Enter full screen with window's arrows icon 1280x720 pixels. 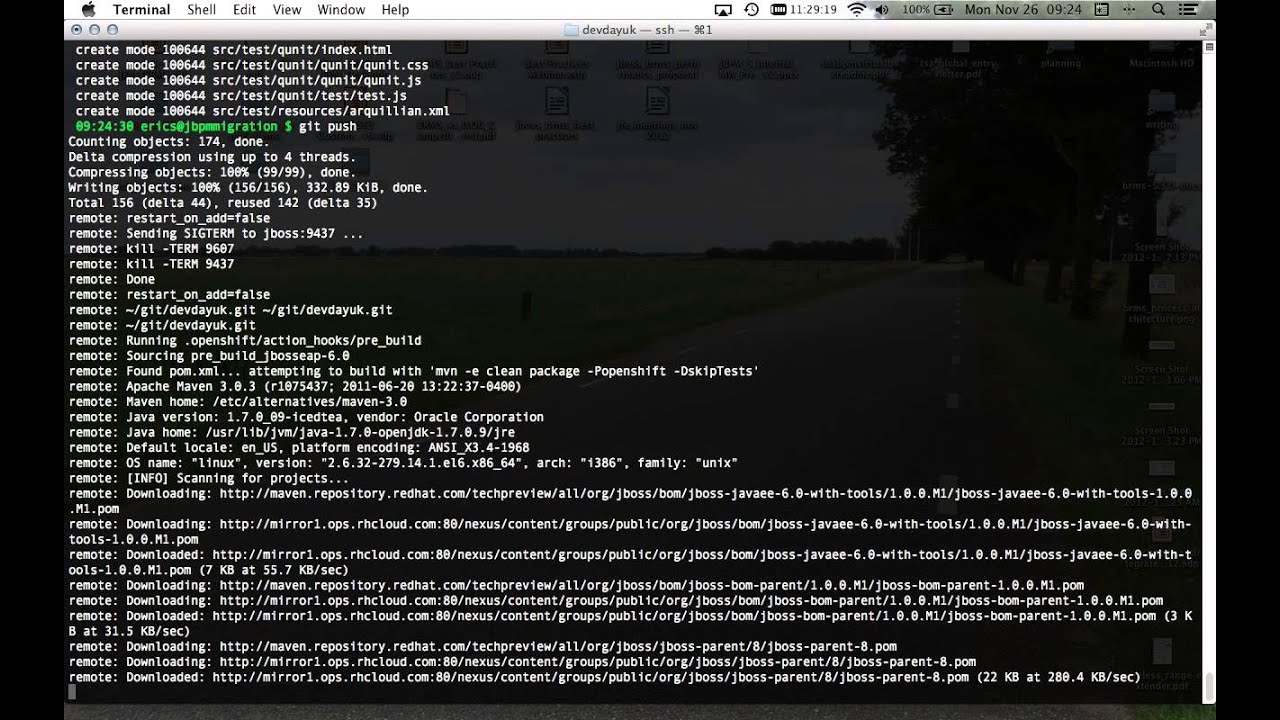(1204, 30)
